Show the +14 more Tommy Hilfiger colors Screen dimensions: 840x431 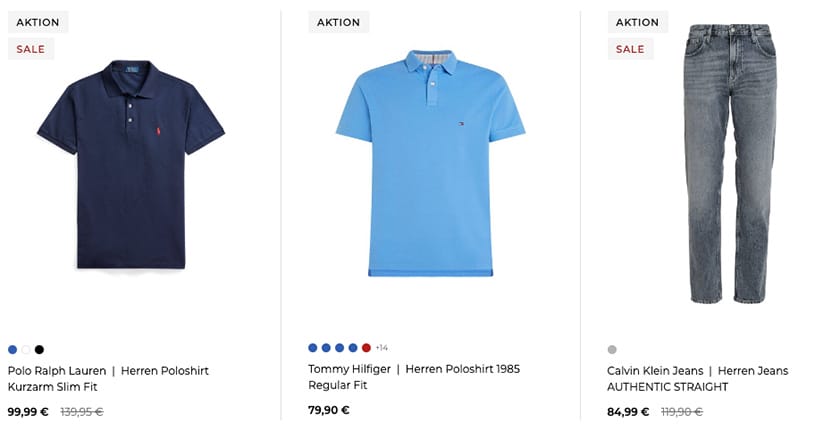[x=381, y=347]
